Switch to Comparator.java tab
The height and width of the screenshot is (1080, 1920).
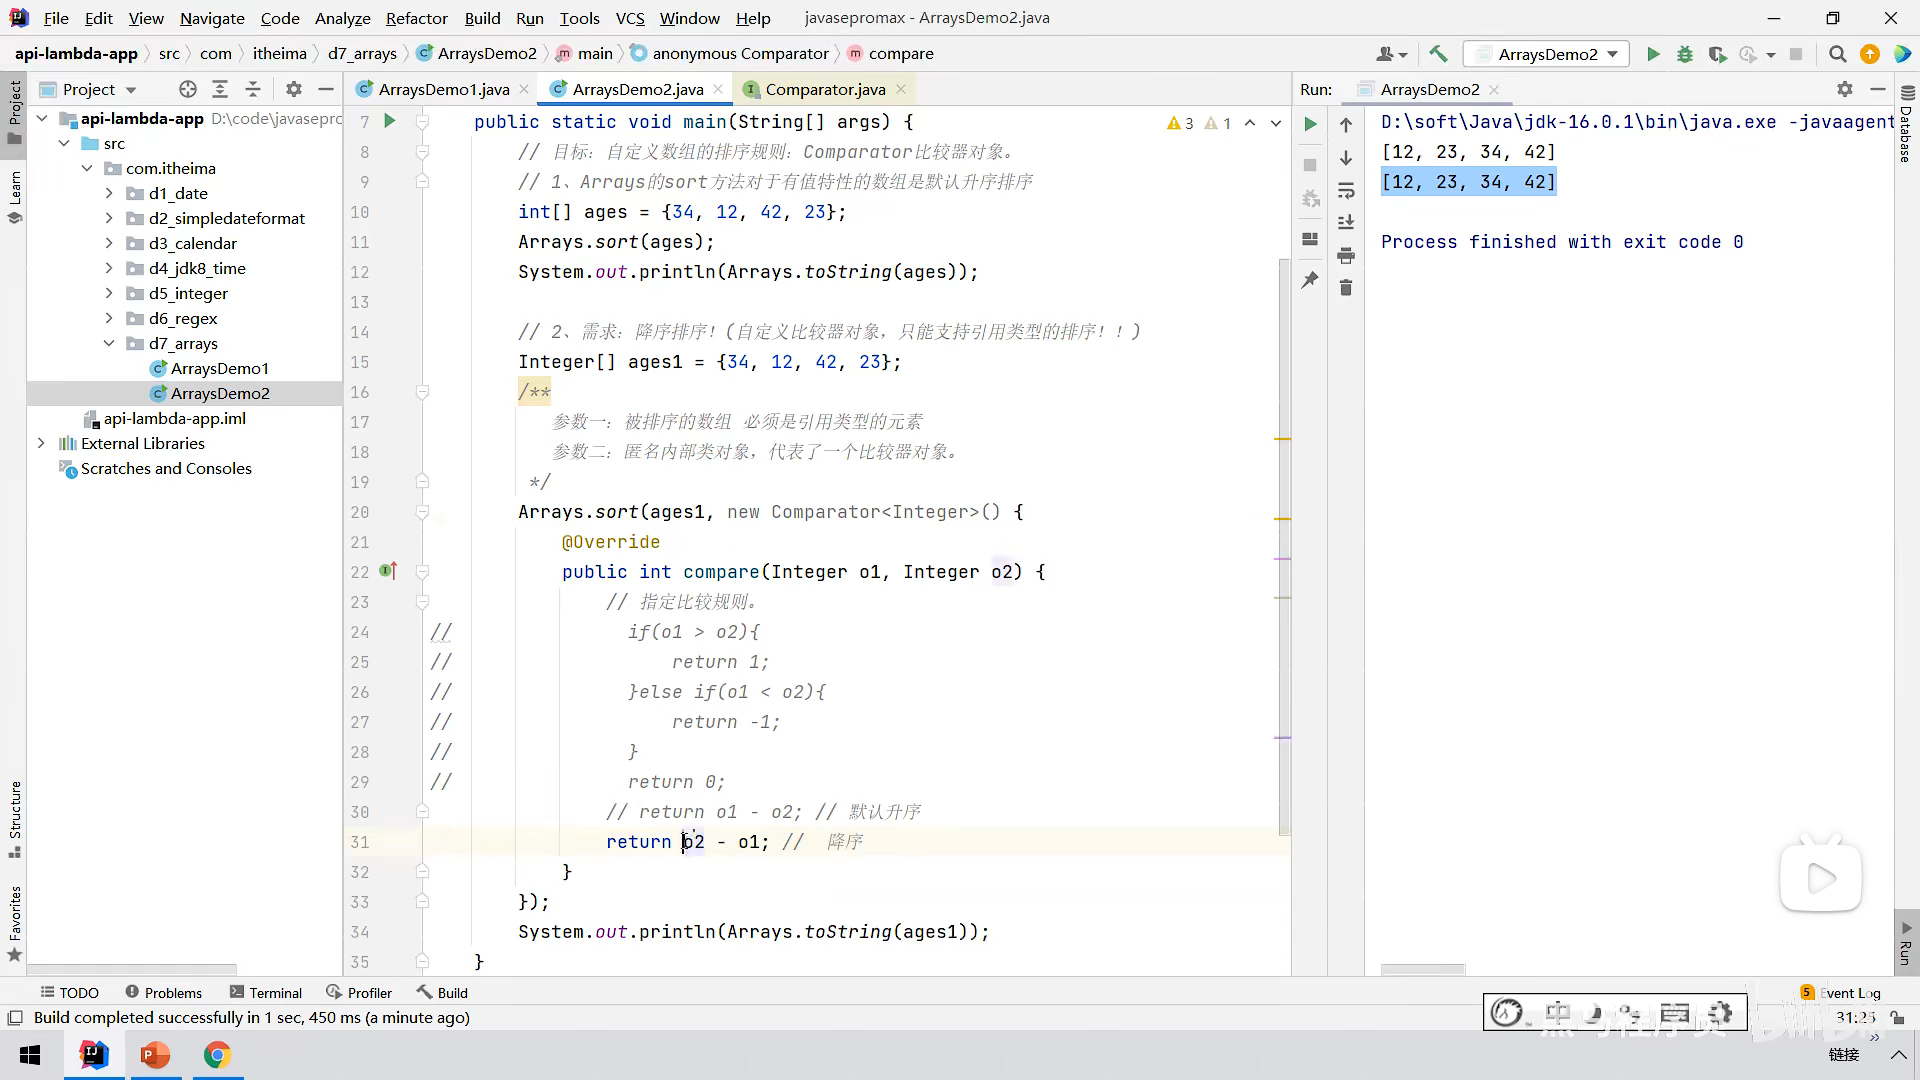[x=824, y=89]
